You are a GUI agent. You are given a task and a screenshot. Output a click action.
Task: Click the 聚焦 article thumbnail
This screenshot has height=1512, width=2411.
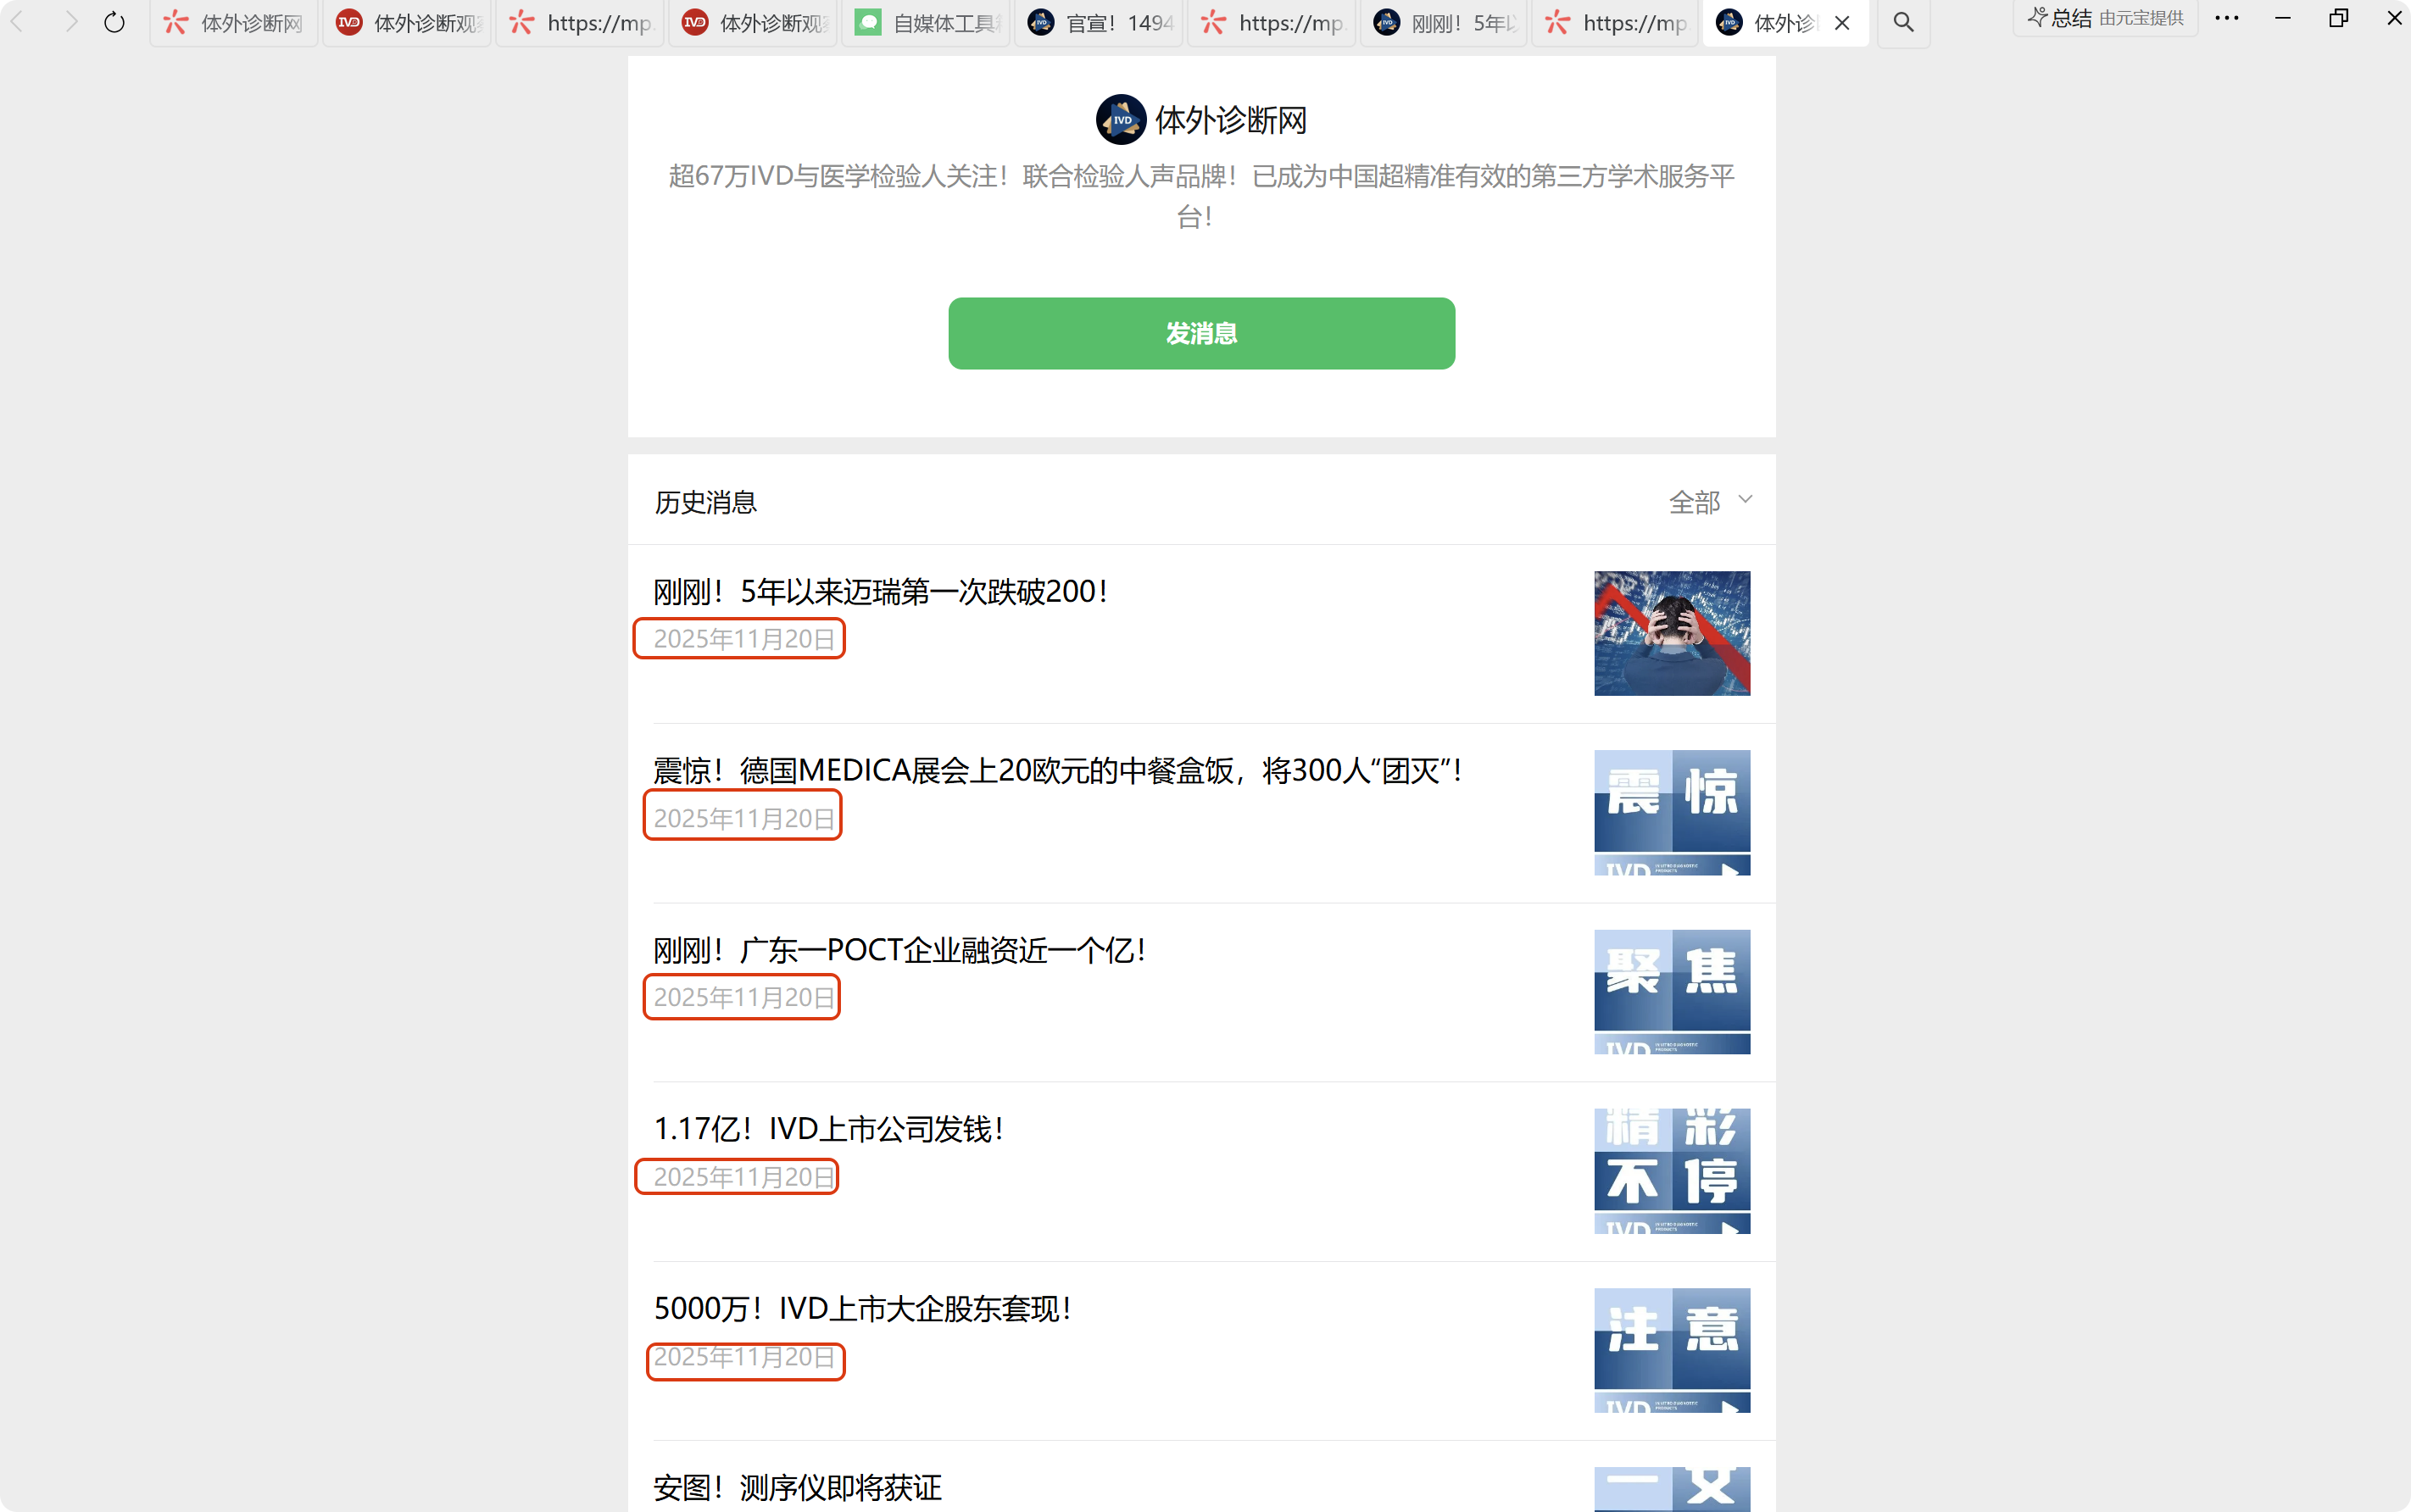1672,992
